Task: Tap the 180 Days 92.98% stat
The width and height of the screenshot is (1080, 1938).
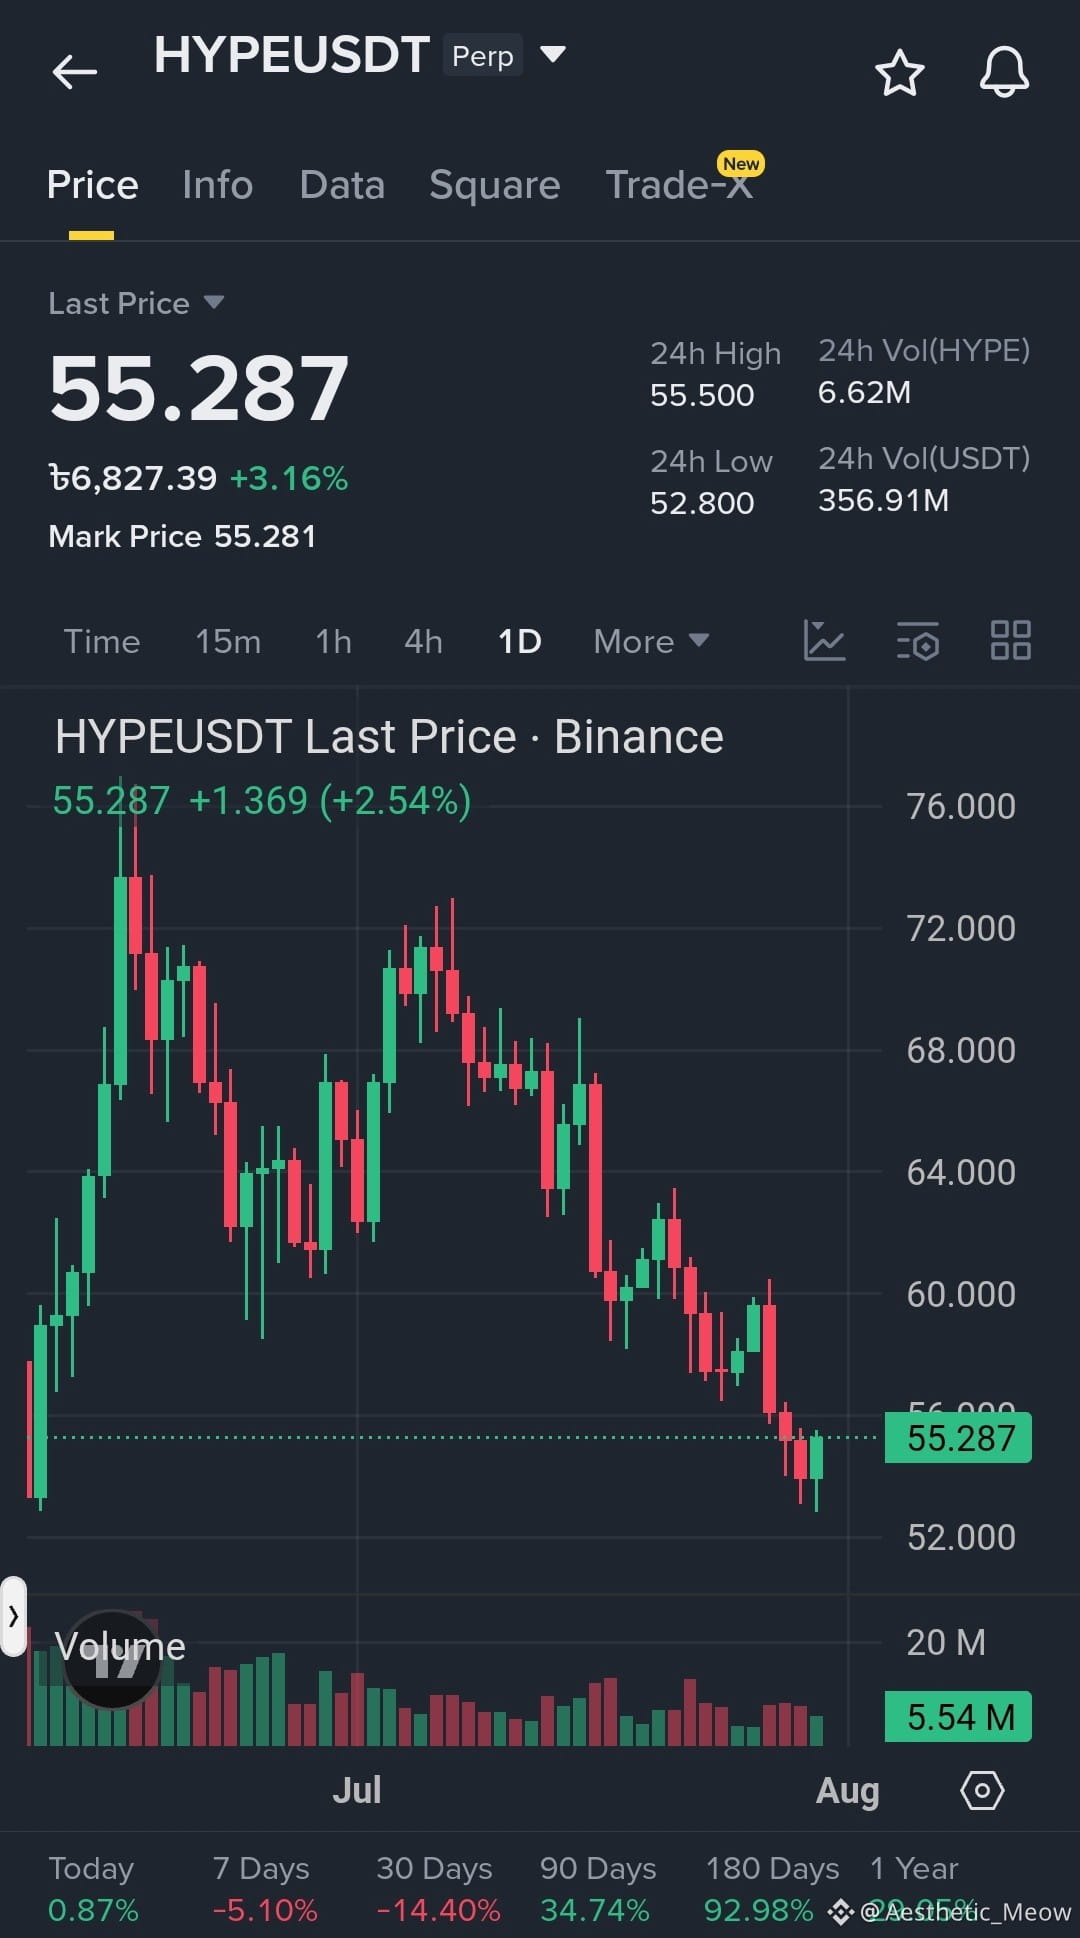Action: (772, 1889)
